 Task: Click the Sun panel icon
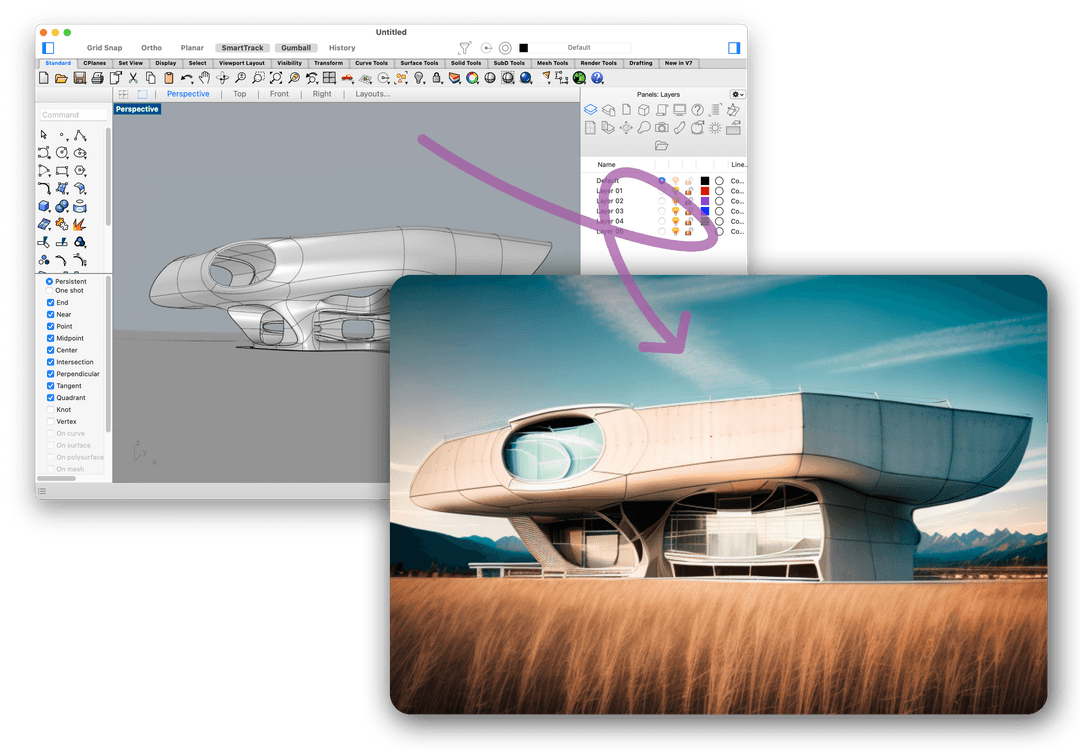tap(715, 128)
